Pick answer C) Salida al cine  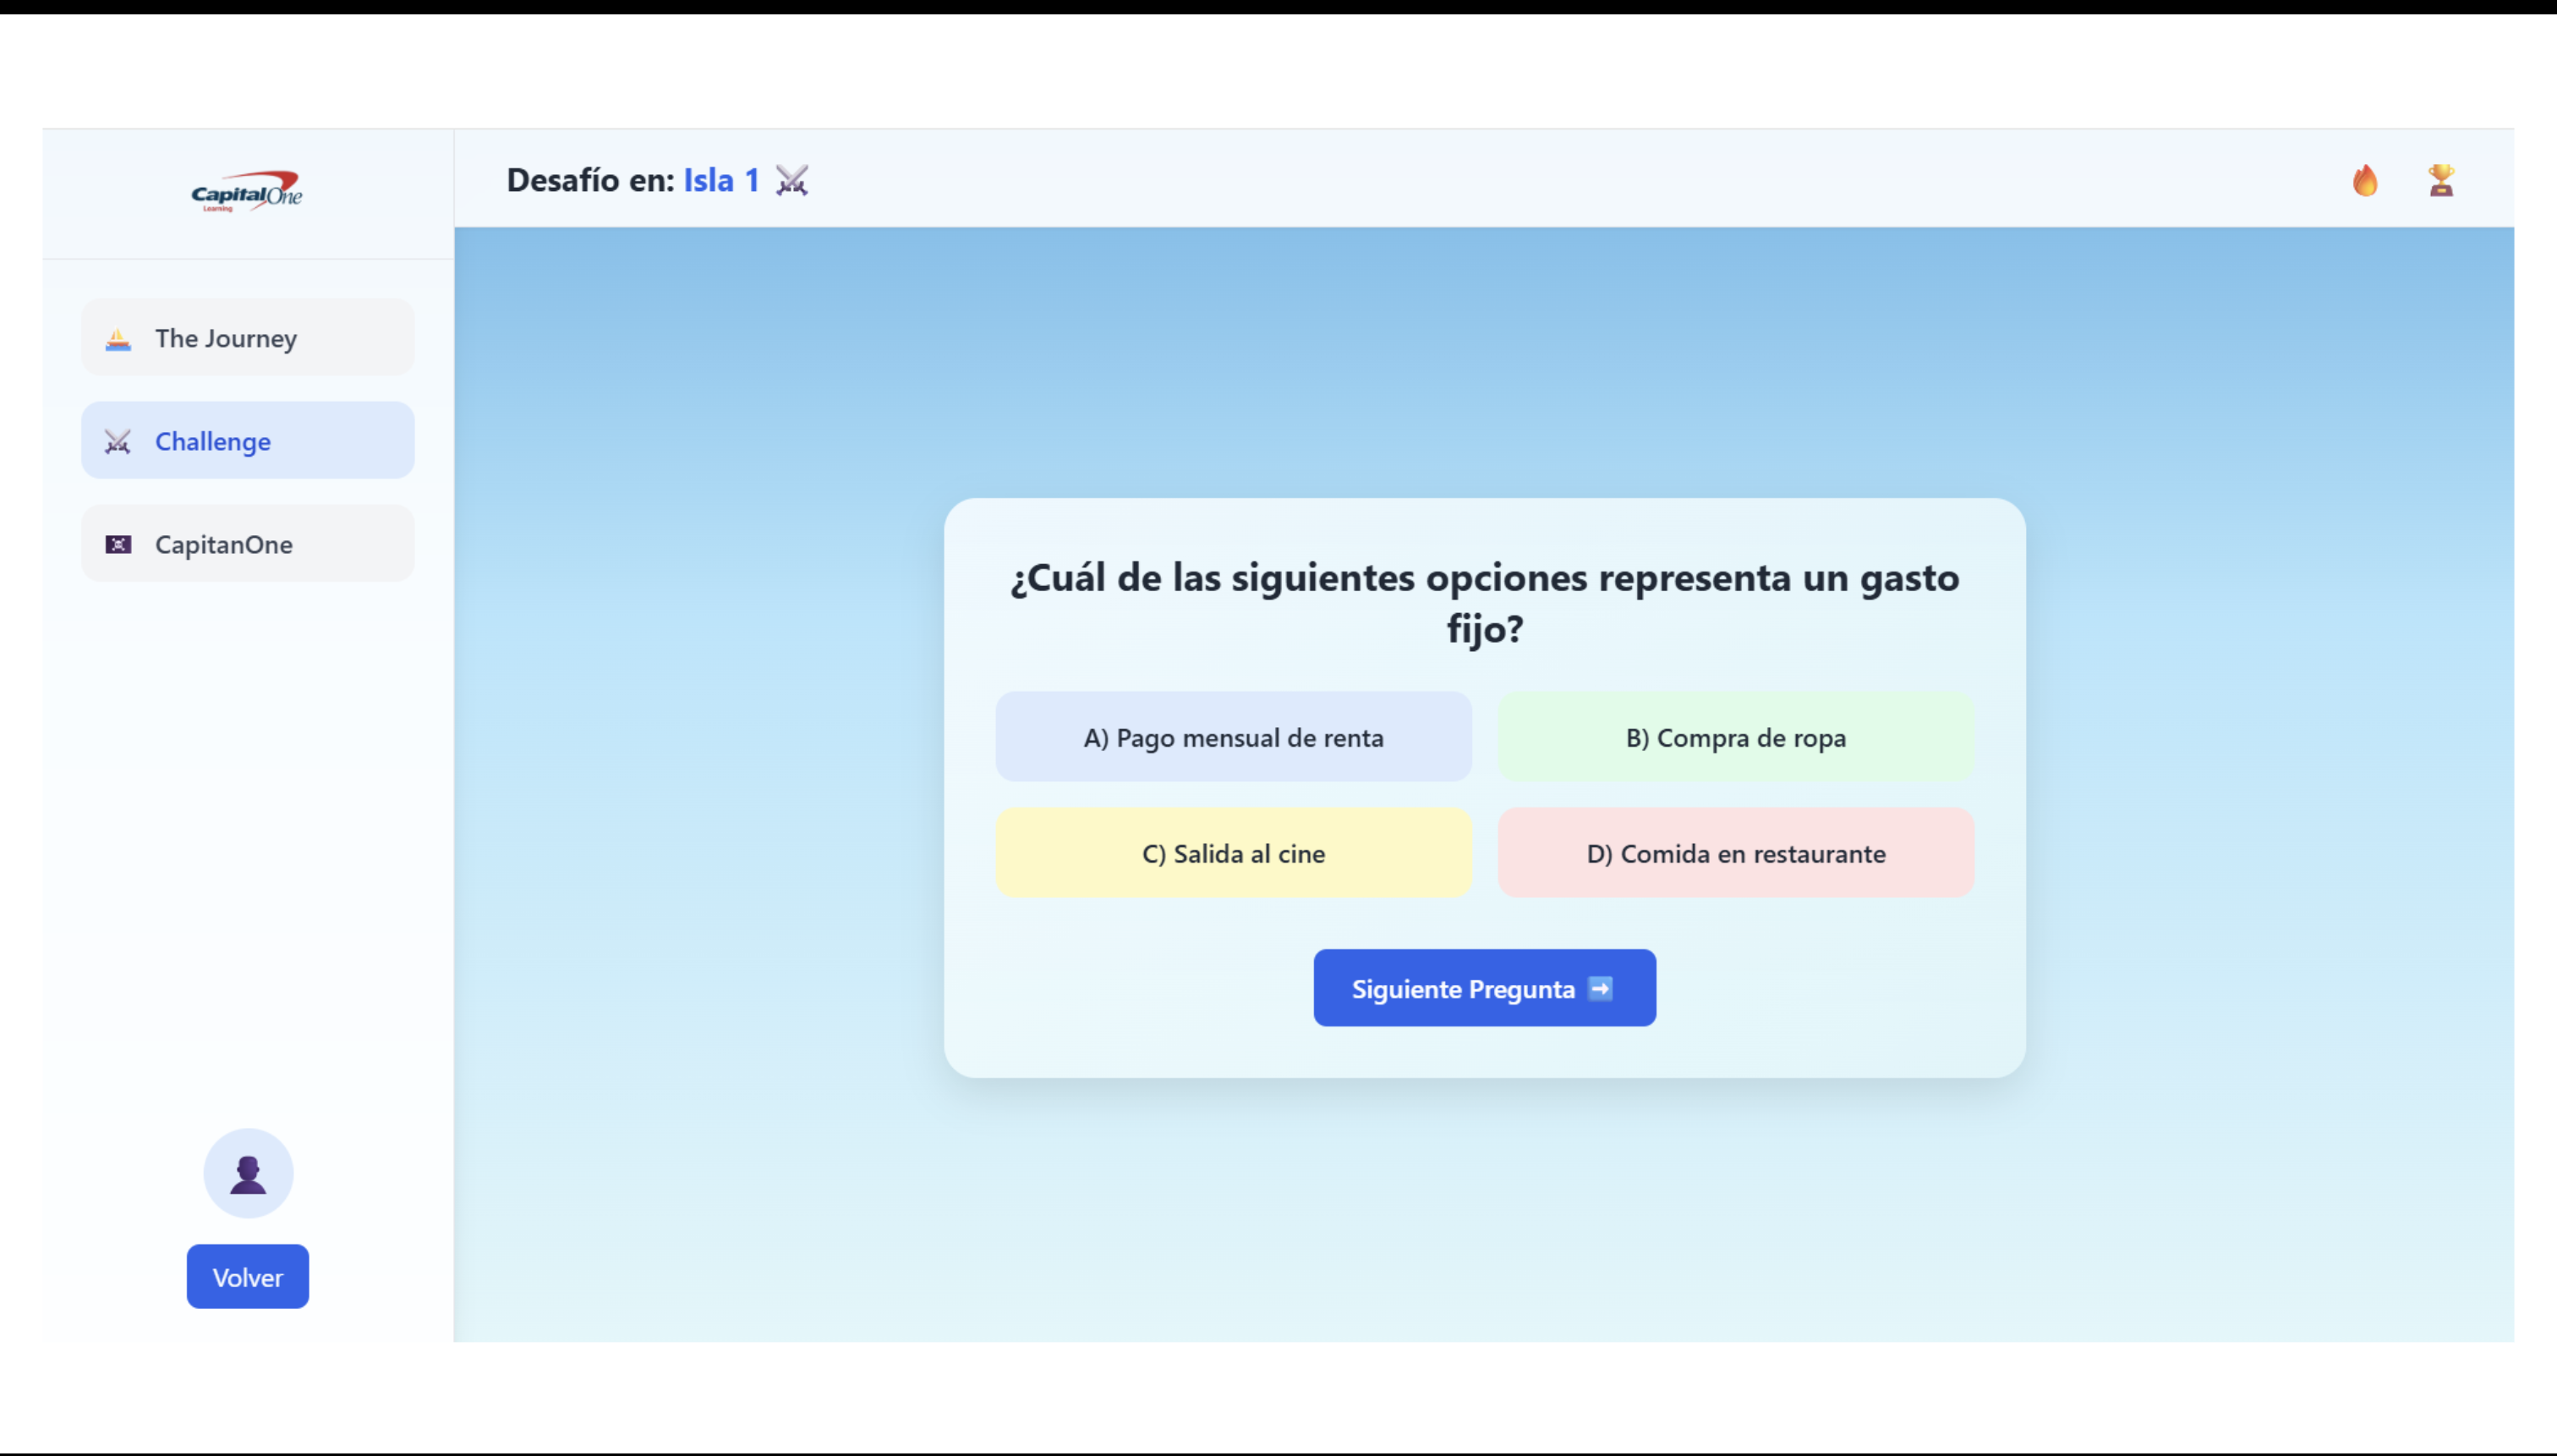[1233, 854]
